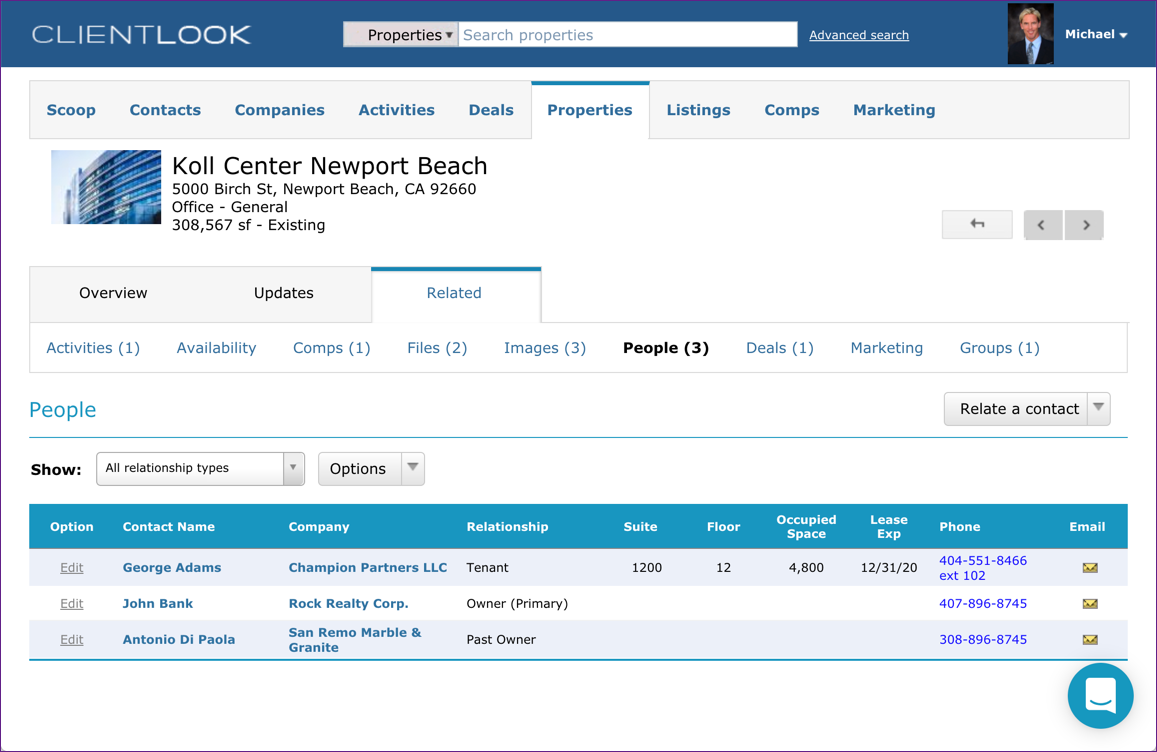The image size is (1157, 752).
Task: Show related Marketing sub-tab
Action: click(886, 348)
